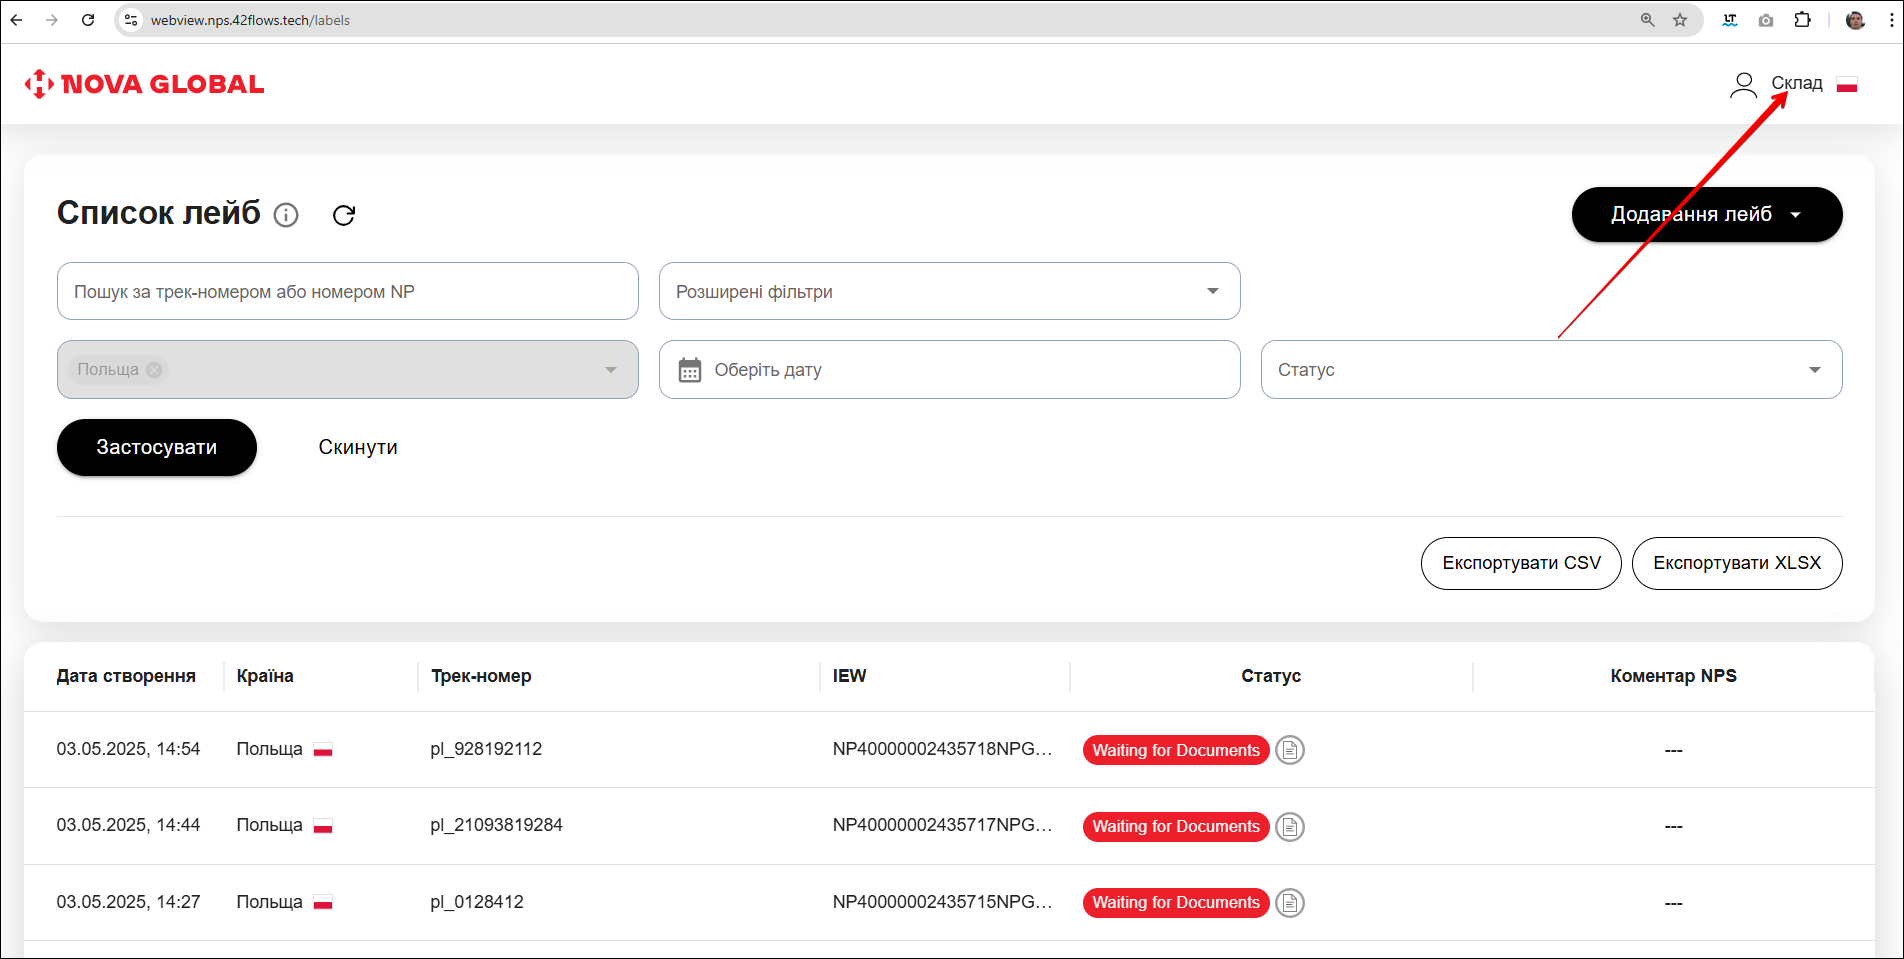This screenshot has width=1904, height=959.
Task: Focus the track-number search field
Action: pos(347,291)
